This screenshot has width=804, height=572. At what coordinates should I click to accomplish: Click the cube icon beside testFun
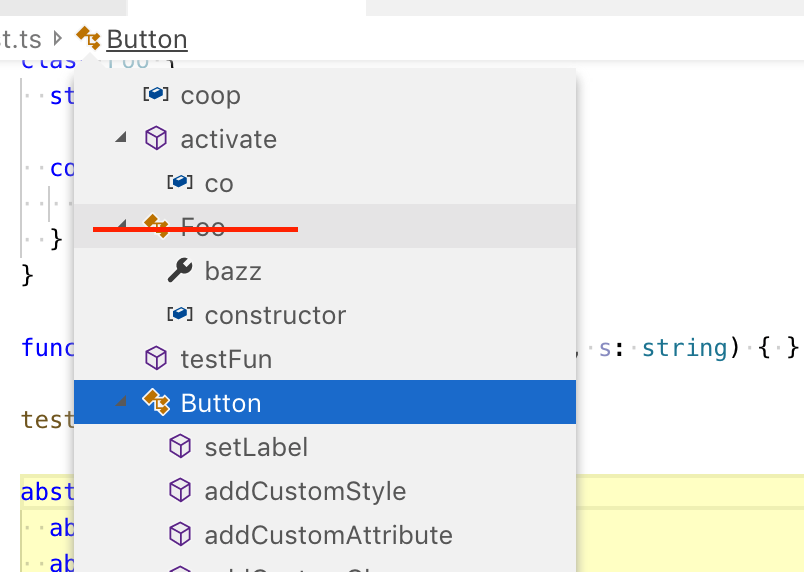point(156,358)
